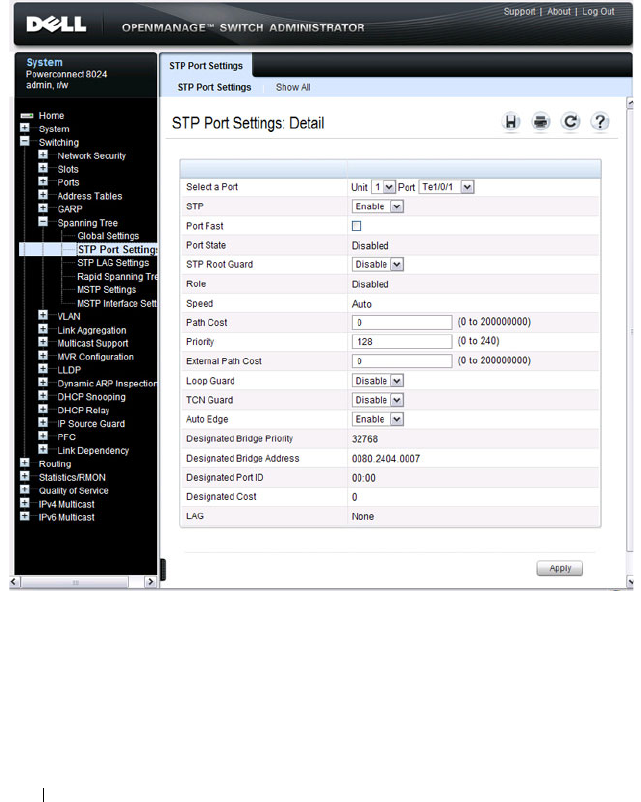Open the Loop Guard dropdown
The image size is (641, 802).
(378, 381)
